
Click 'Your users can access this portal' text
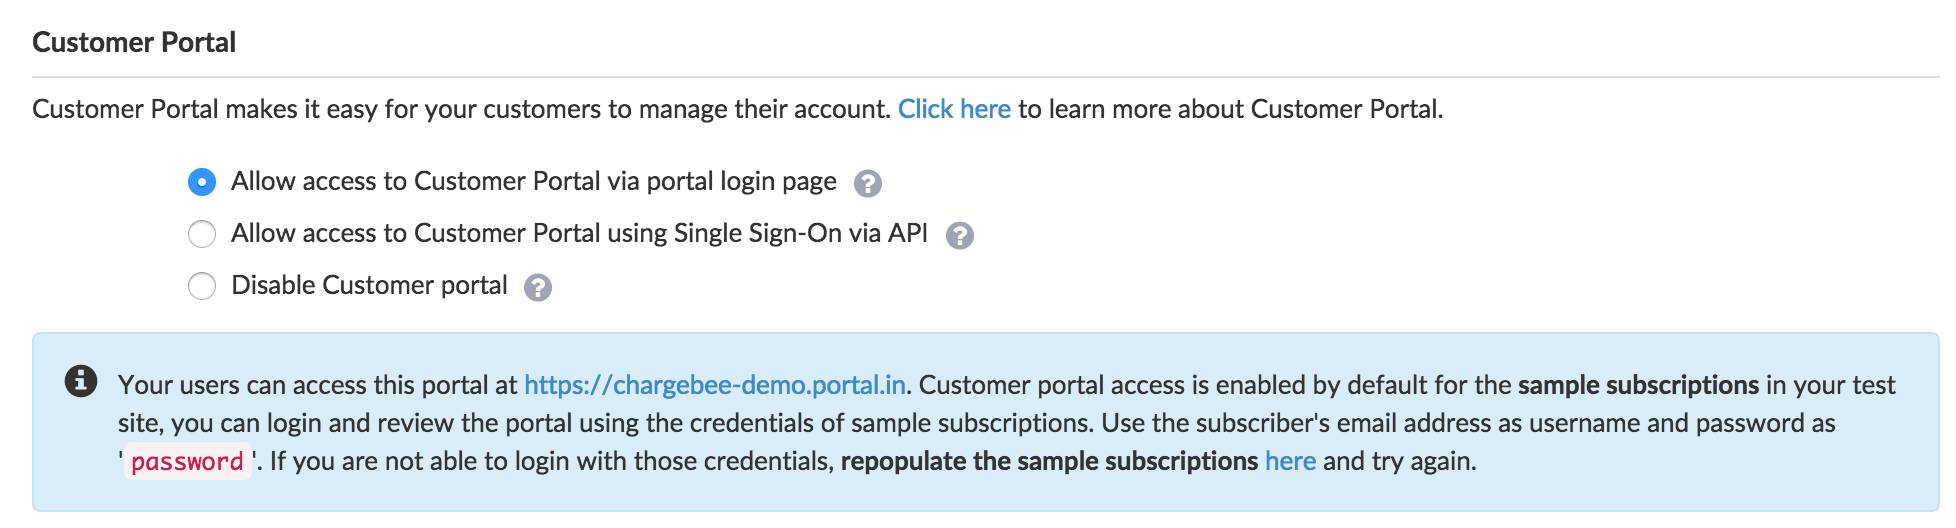tap(317, 385)
